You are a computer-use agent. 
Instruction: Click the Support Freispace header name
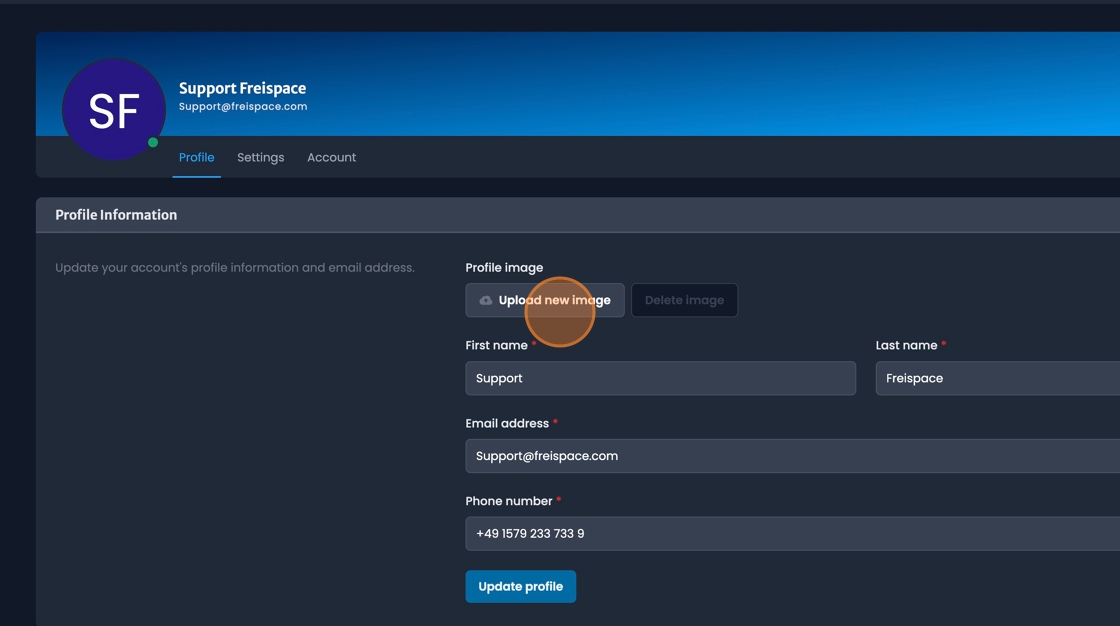click(242, 88)
